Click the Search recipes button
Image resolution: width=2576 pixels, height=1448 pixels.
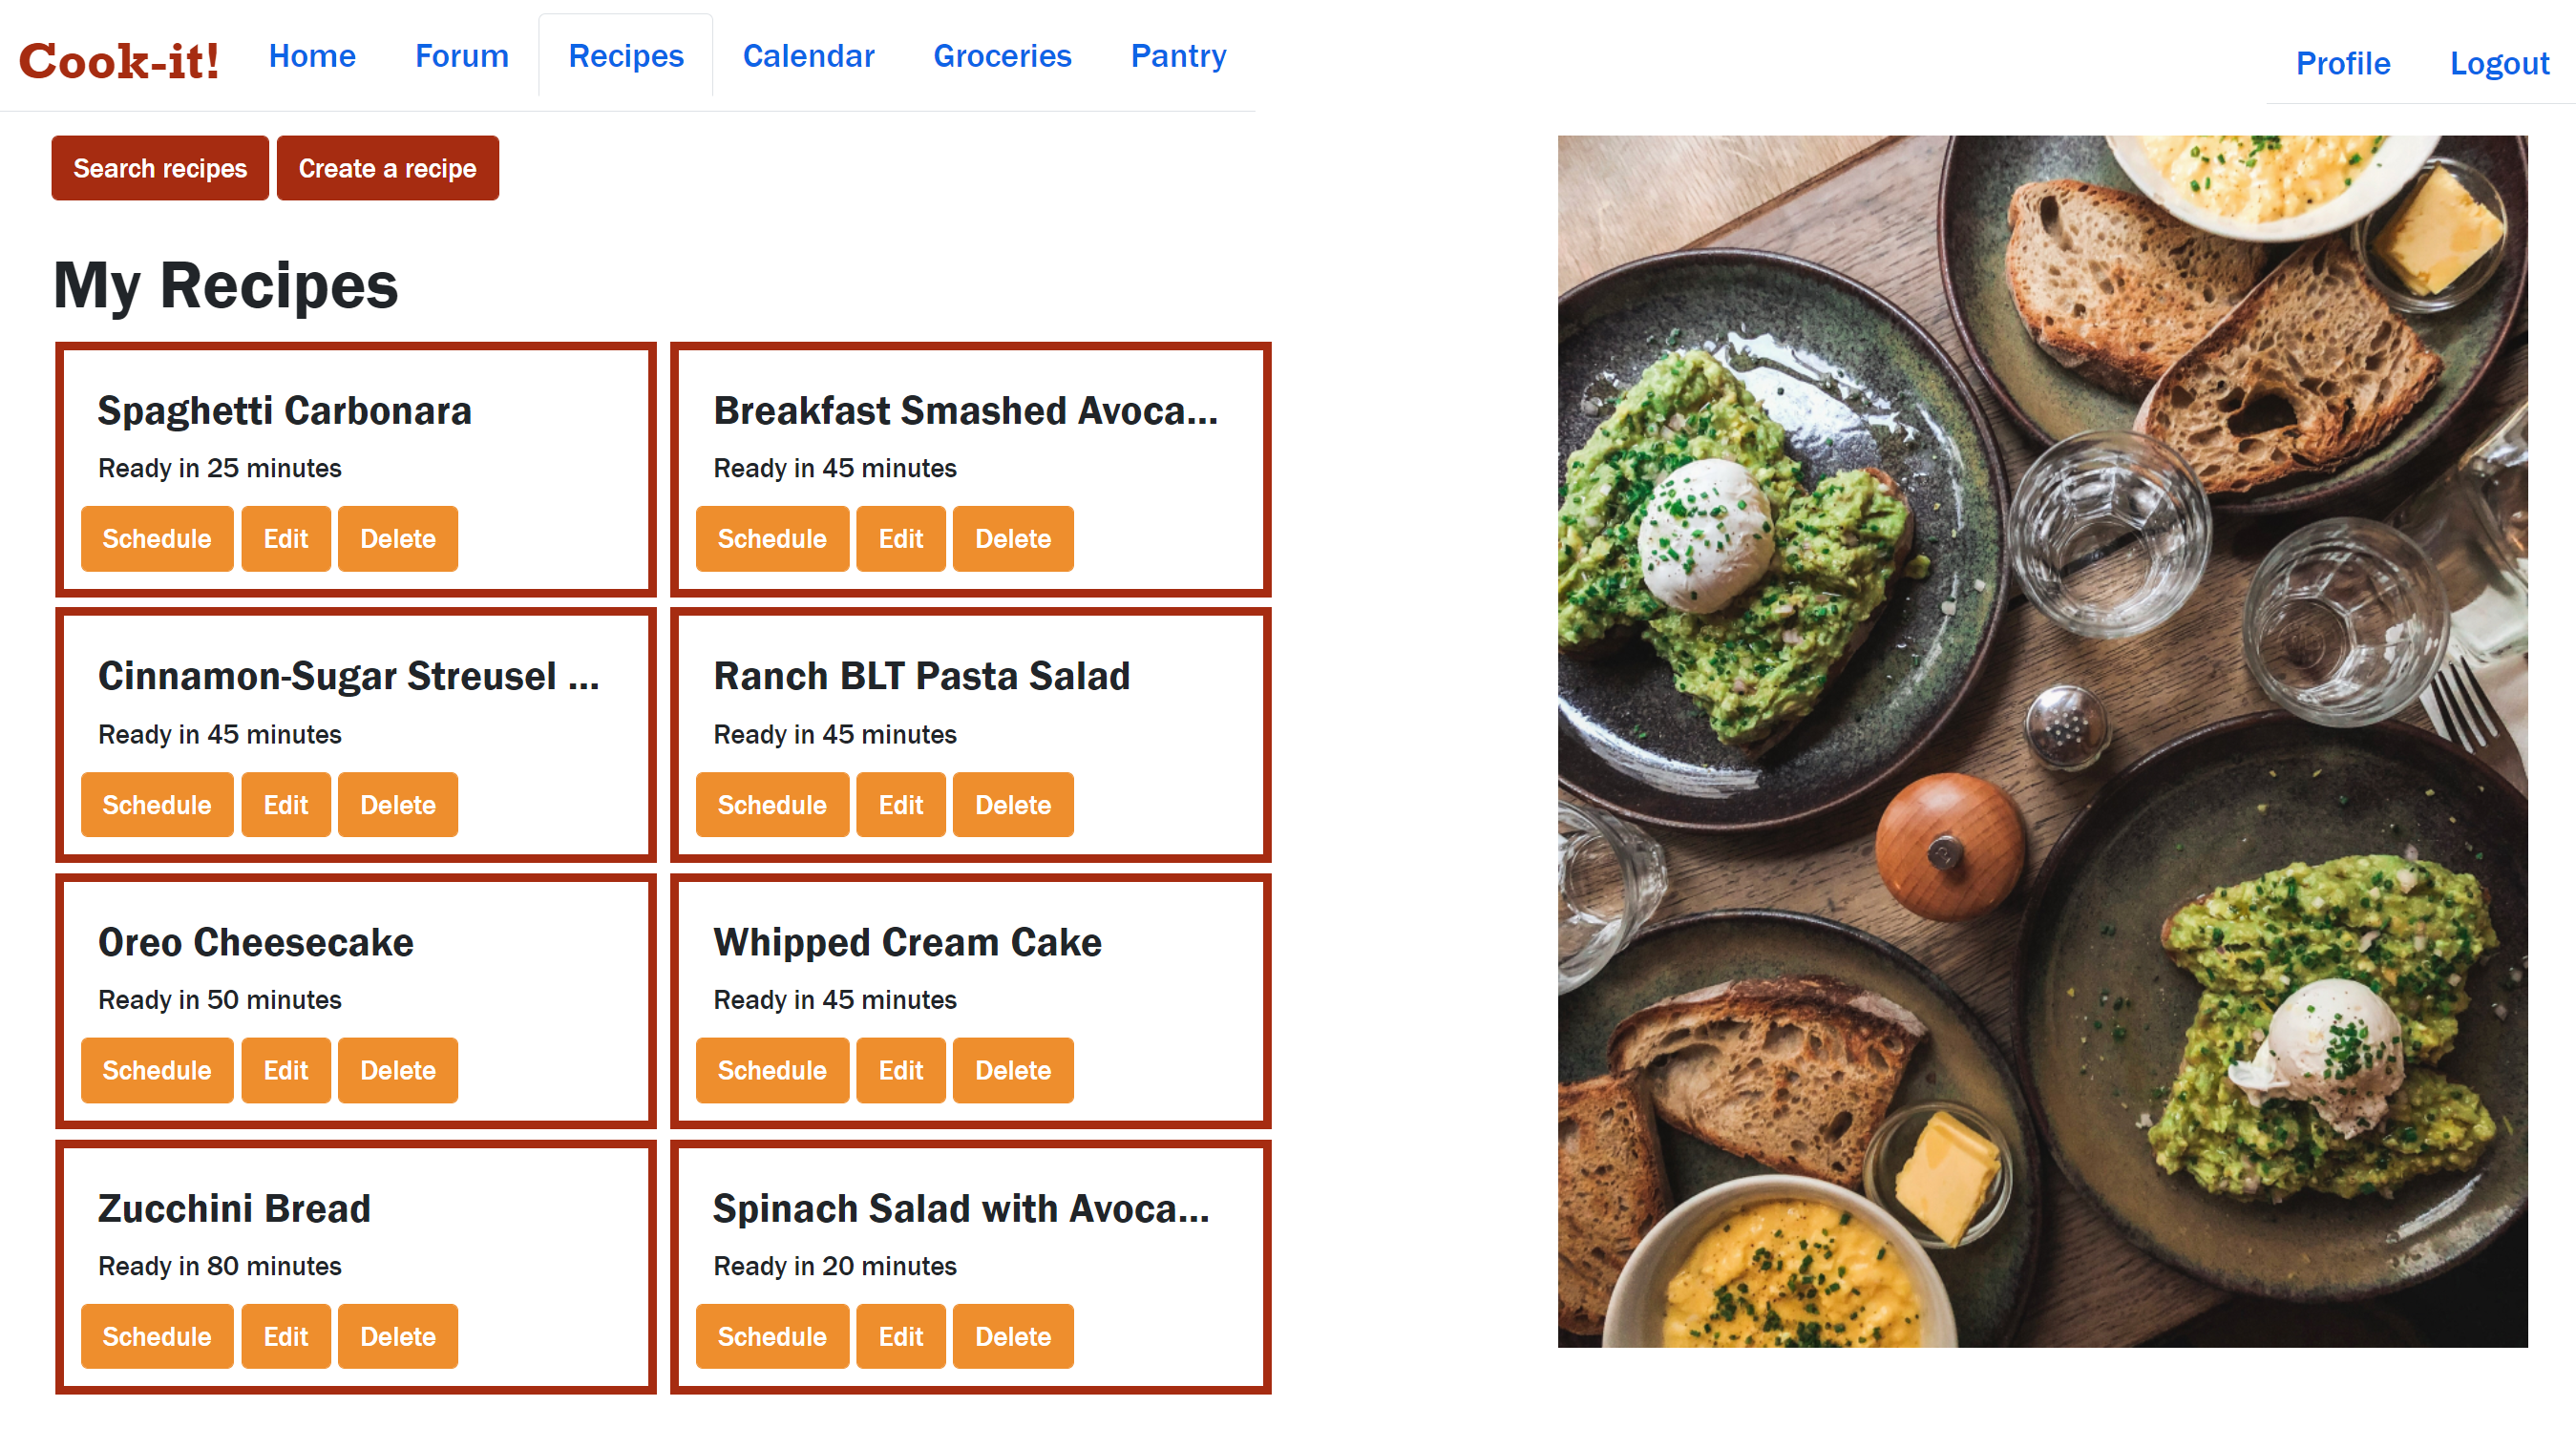(x=160, y=168)
